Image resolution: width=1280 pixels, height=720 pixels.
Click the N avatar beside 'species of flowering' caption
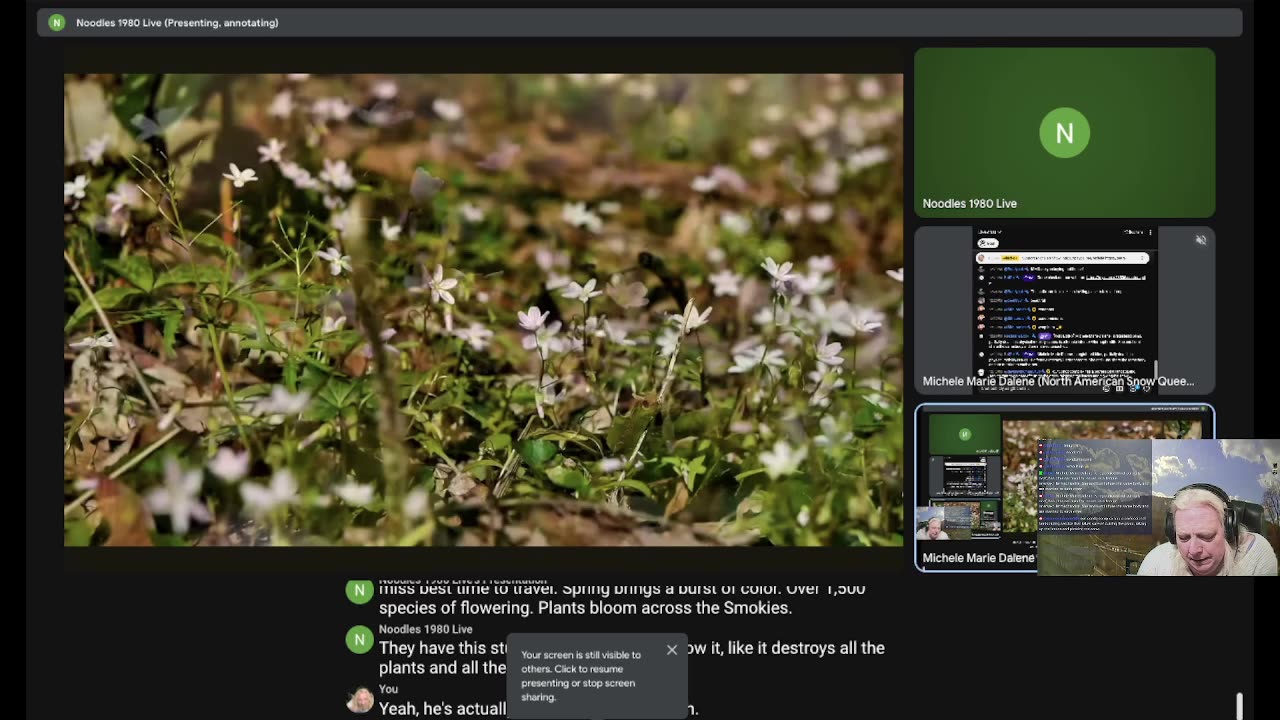pyautogui.click(x=359, y=591)
